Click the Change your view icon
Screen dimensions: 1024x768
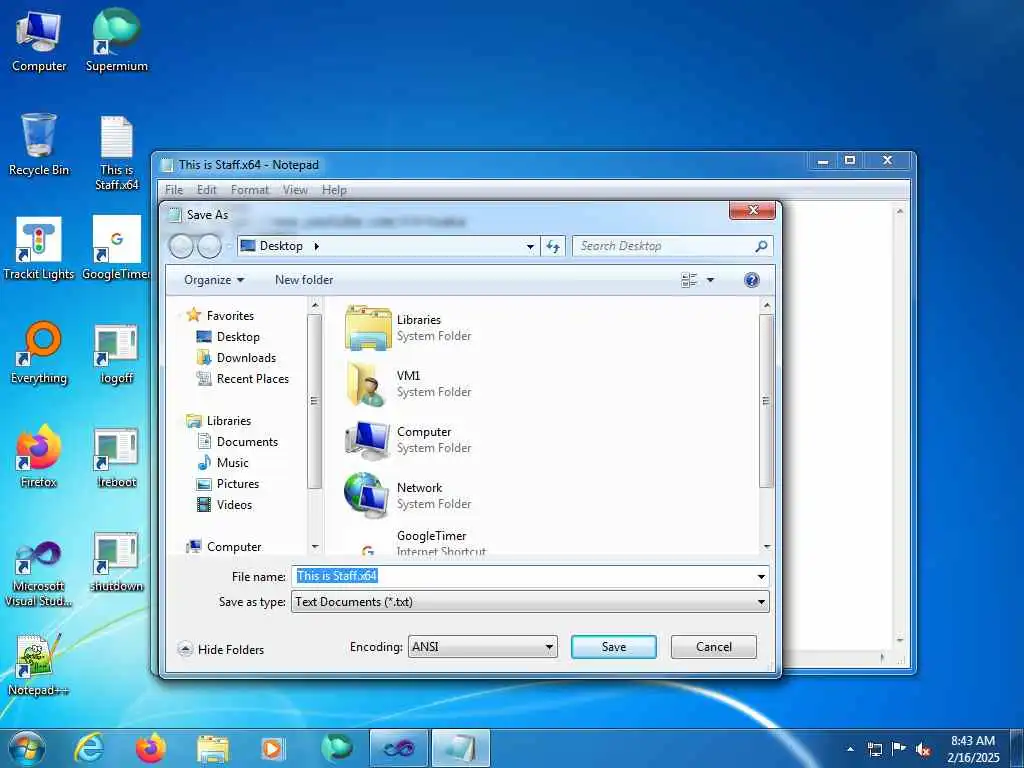(x=689, y=280)
